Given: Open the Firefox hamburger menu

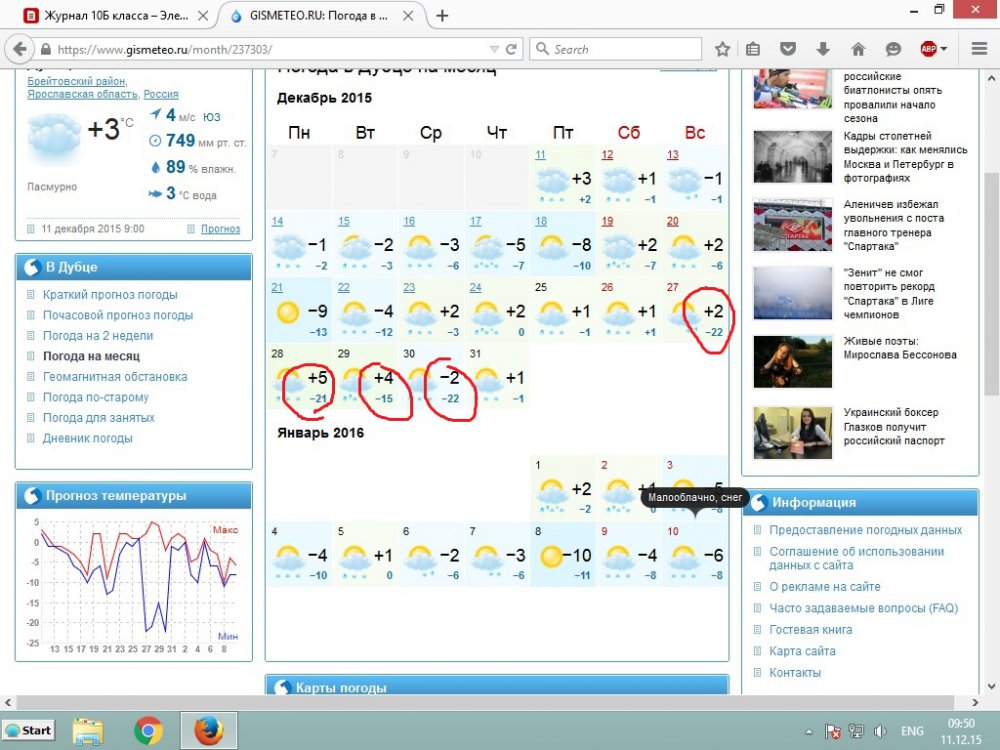Looking at the screenshot, I should pyautogui.click(x=976, y=49).
